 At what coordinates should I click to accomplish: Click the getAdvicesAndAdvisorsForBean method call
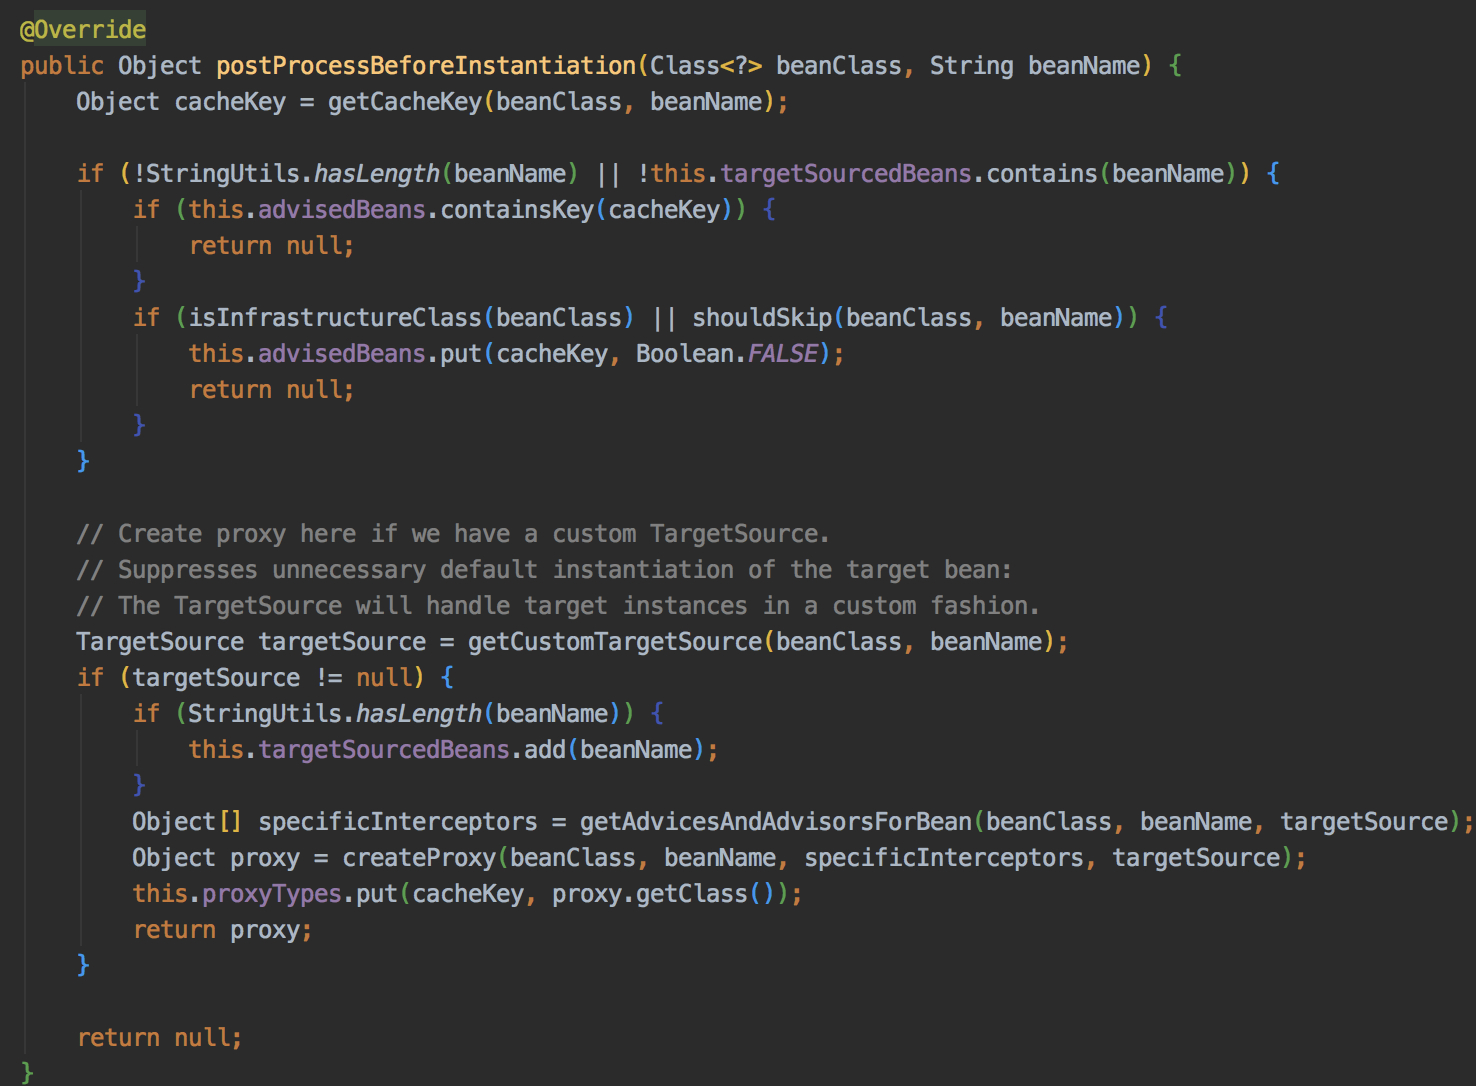pos(776,822)
